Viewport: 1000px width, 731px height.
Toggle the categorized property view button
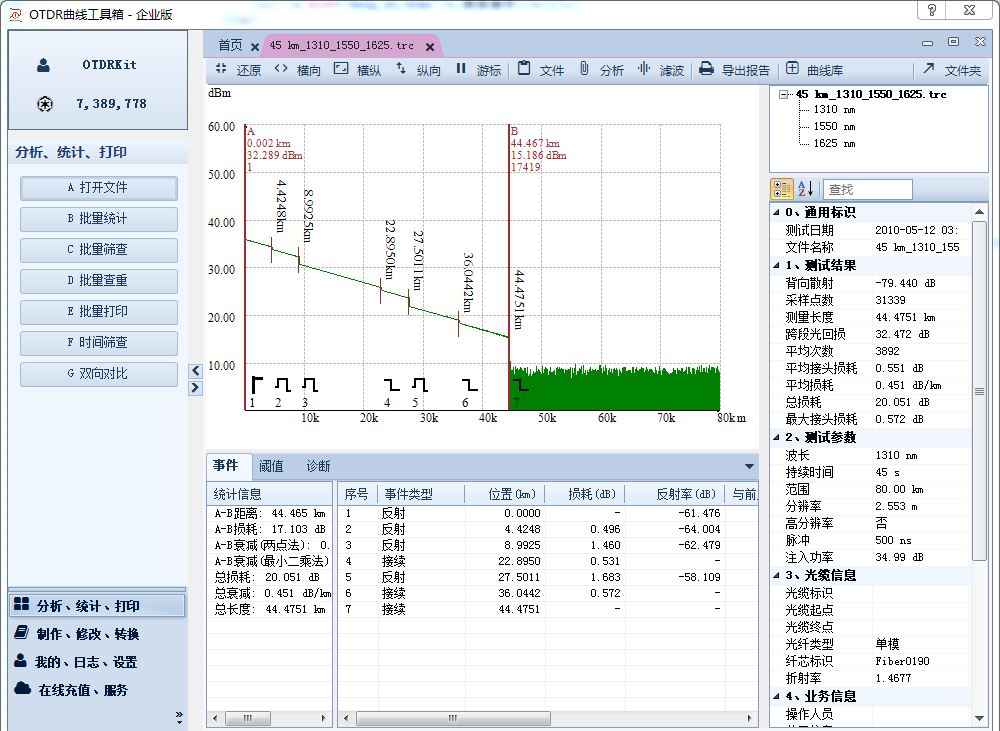(782, 189)
